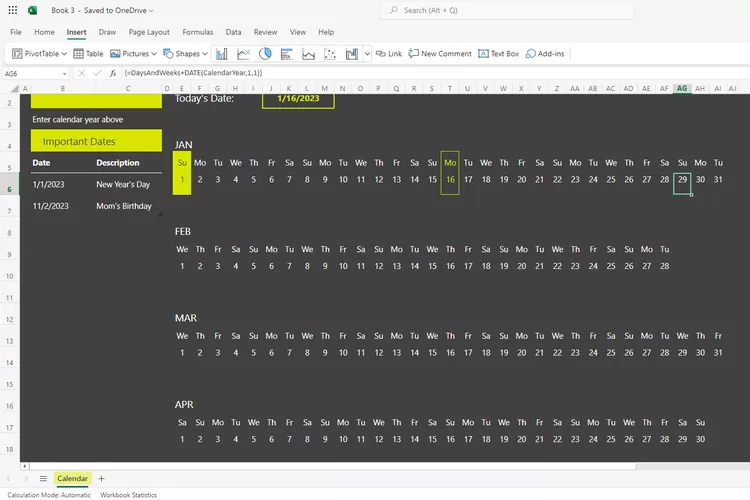
Task: Cancel the formula entry X icon
Action: [81, 73]
